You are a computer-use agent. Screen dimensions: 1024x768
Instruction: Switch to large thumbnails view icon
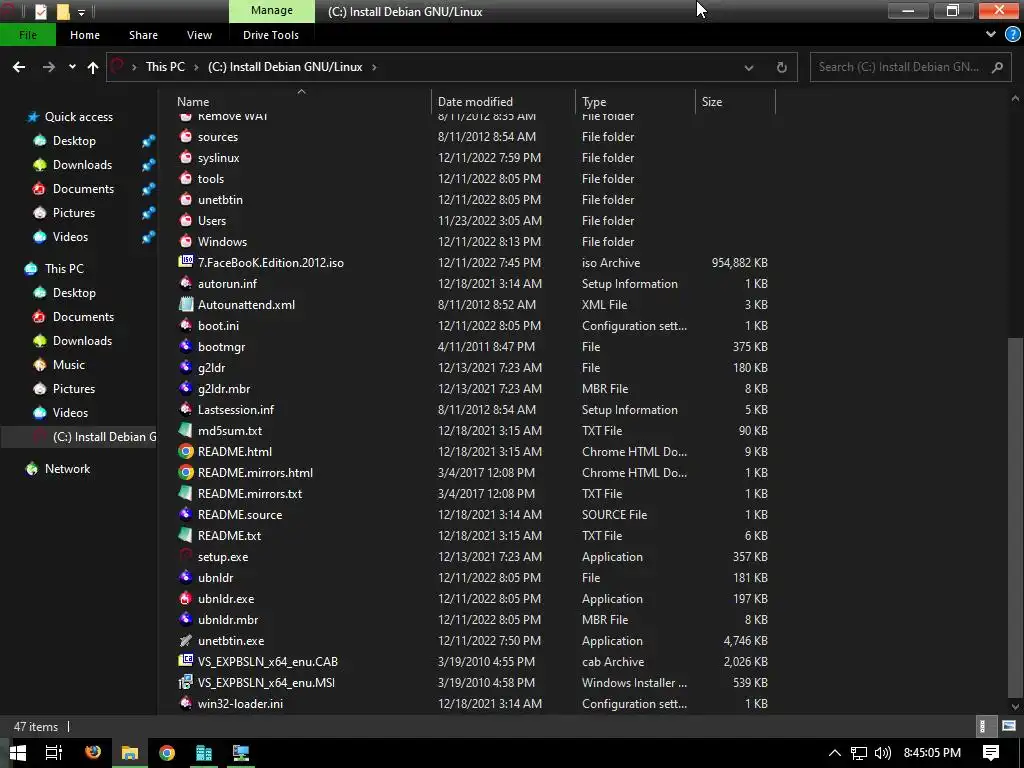(x=1008, y=726)
